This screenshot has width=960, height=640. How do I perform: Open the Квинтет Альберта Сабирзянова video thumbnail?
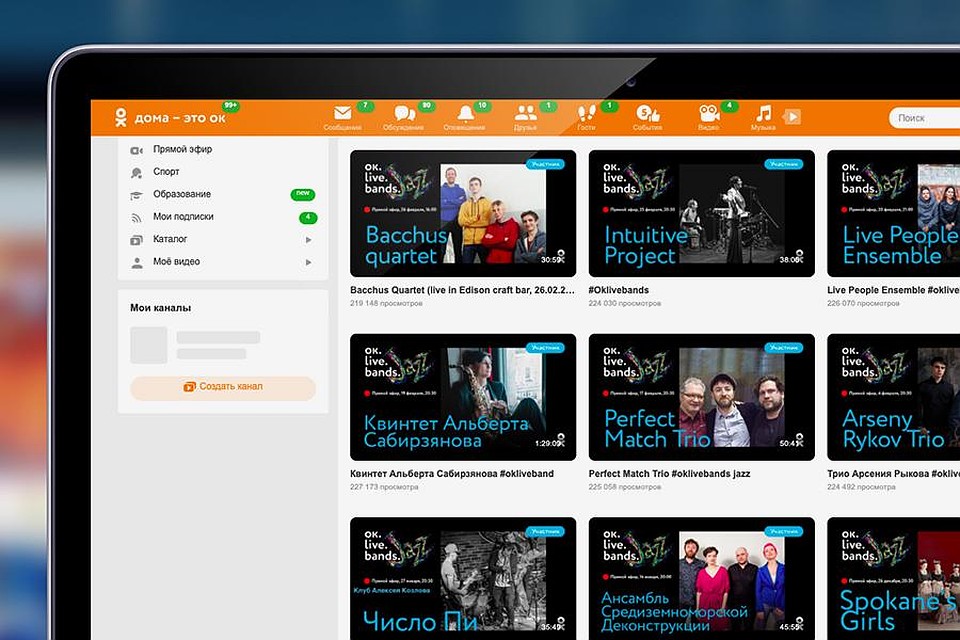click(463, 397)
